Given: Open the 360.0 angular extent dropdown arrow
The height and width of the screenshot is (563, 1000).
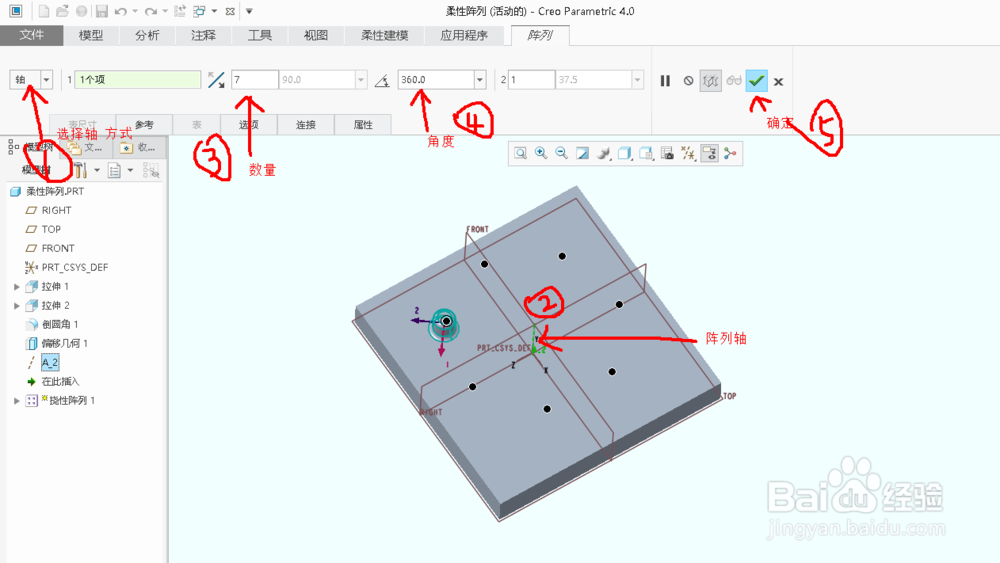Looking at the screenshot, I should [480, 80].
